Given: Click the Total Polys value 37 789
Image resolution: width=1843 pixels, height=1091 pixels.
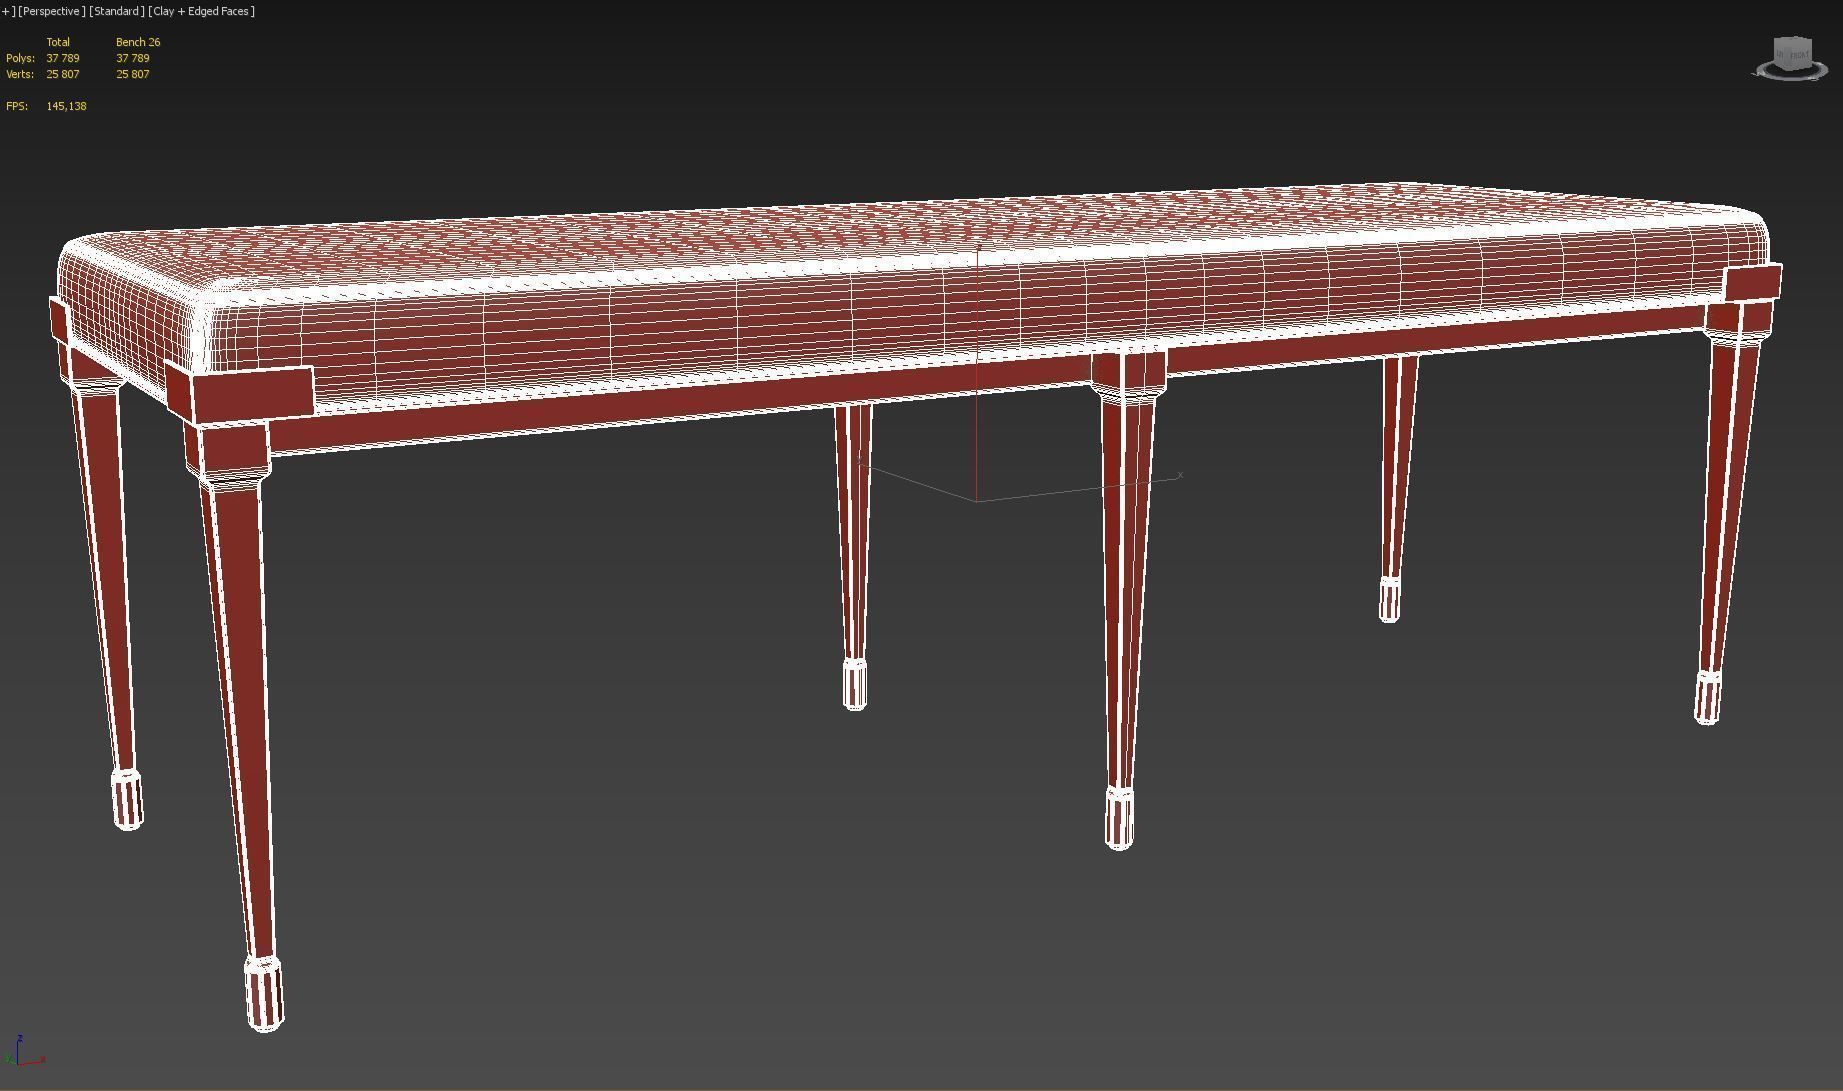Looking at the screenshot, I should pos(63,58).
